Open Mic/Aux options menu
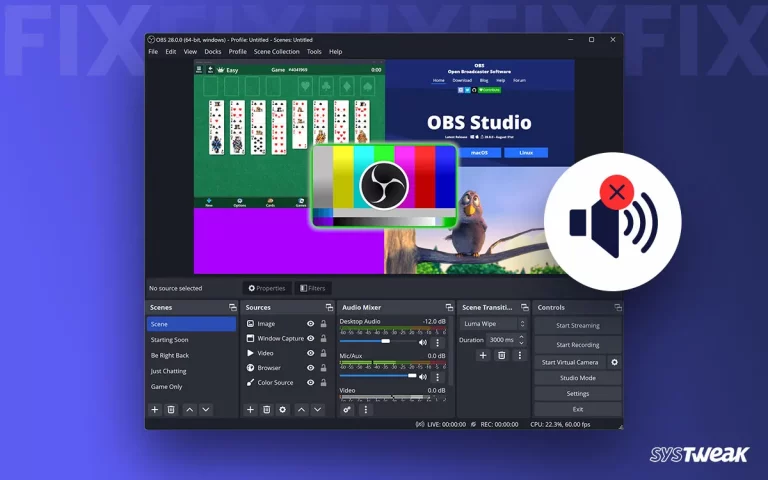Screen dimensions: 768x480 437,377
